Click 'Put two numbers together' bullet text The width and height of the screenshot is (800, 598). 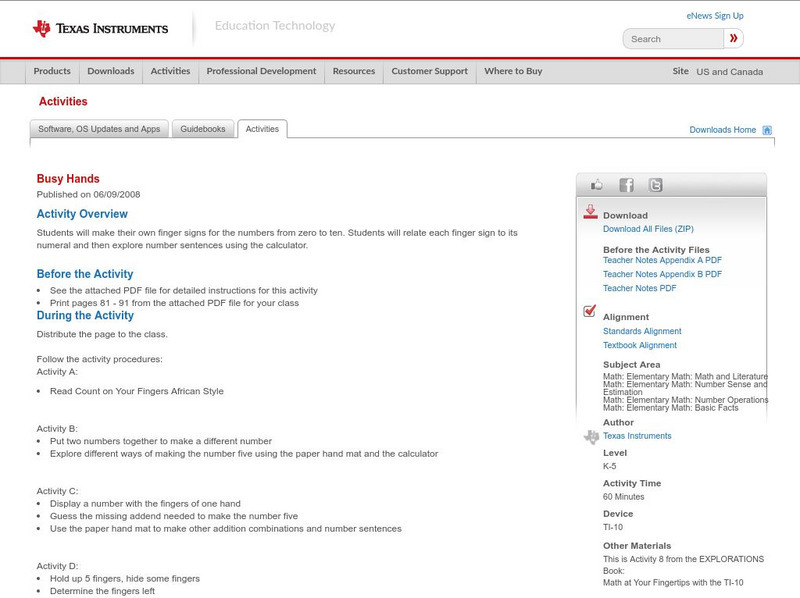tap(161, 441)
